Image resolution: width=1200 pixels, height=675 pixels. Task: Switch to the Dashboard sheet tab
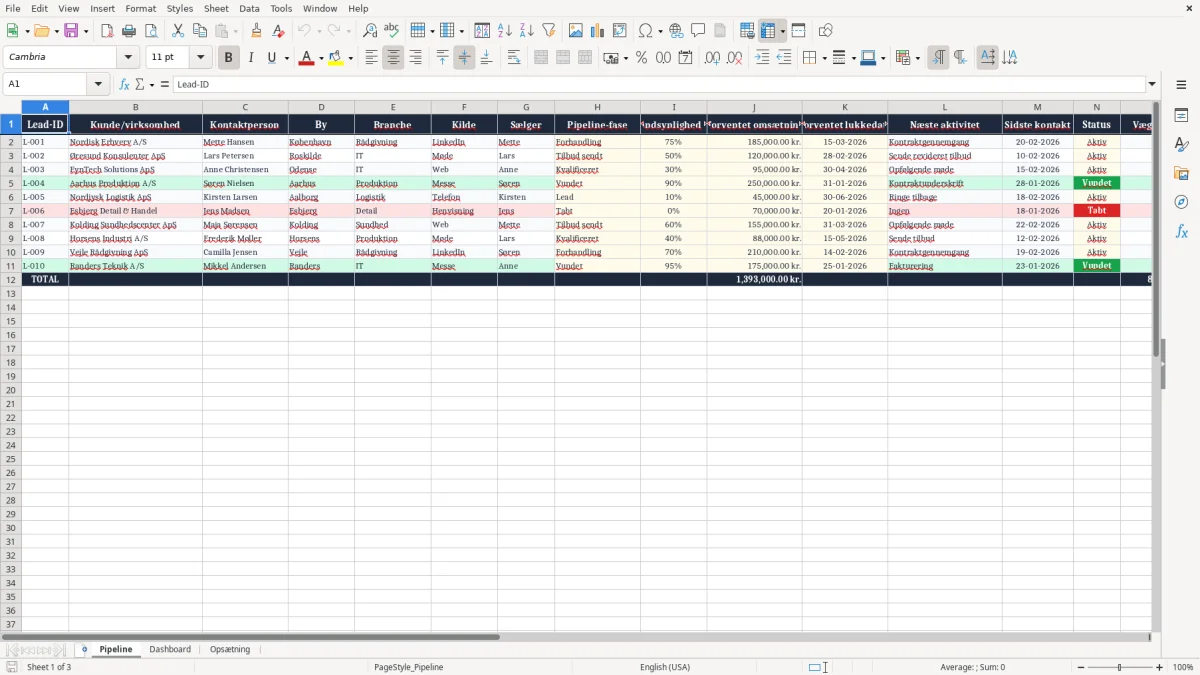(170, 649)
